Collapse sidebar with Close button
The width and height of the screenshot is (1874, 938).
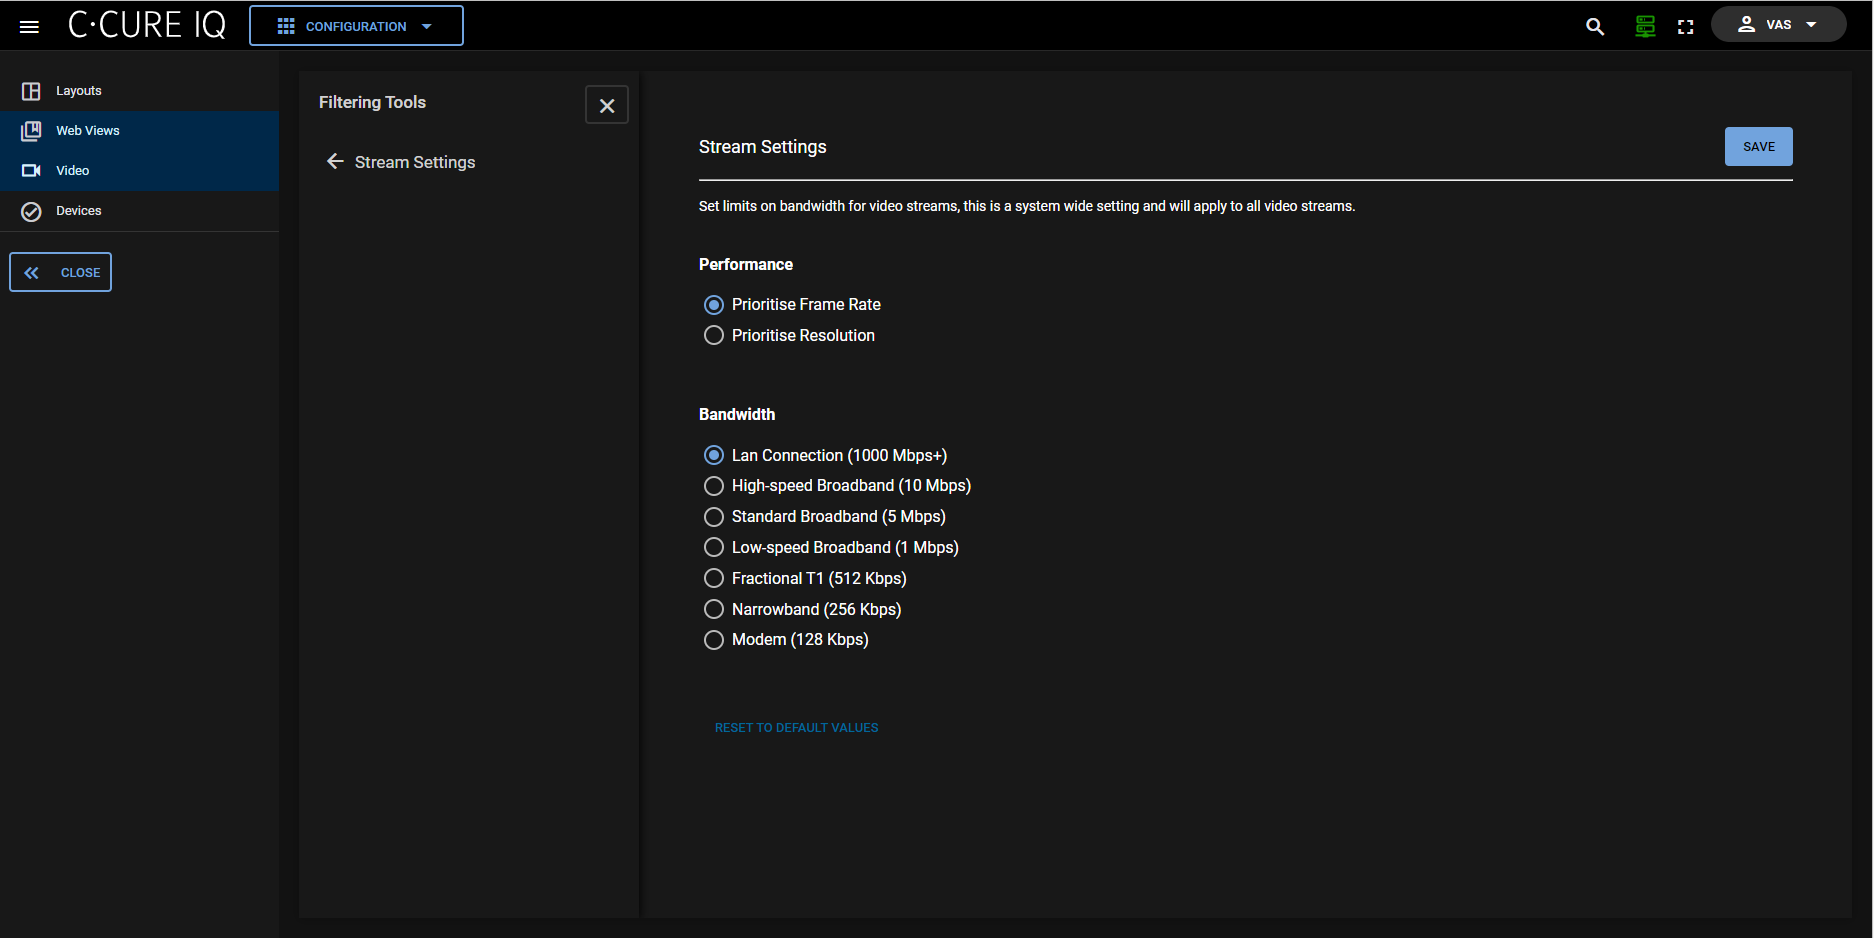point(61,272)
